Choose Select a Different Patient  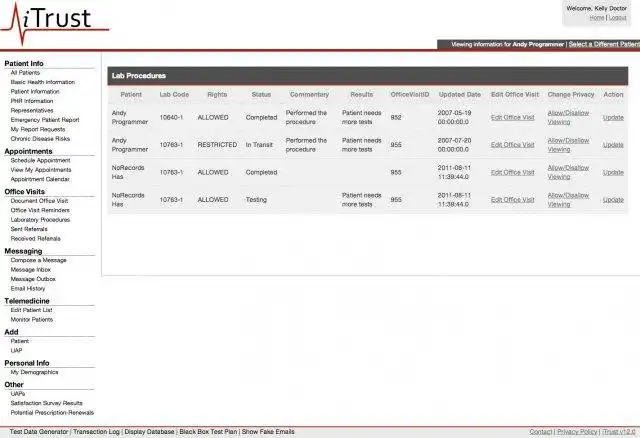(x=604, y=44)
